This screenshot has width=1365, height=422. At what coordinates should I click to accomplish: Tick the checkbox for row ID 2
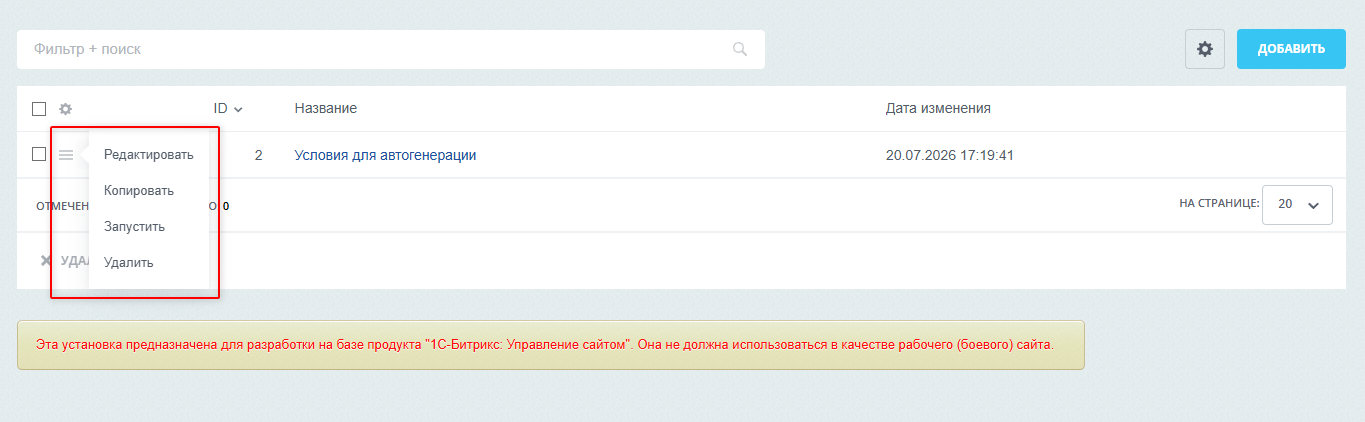39,154
